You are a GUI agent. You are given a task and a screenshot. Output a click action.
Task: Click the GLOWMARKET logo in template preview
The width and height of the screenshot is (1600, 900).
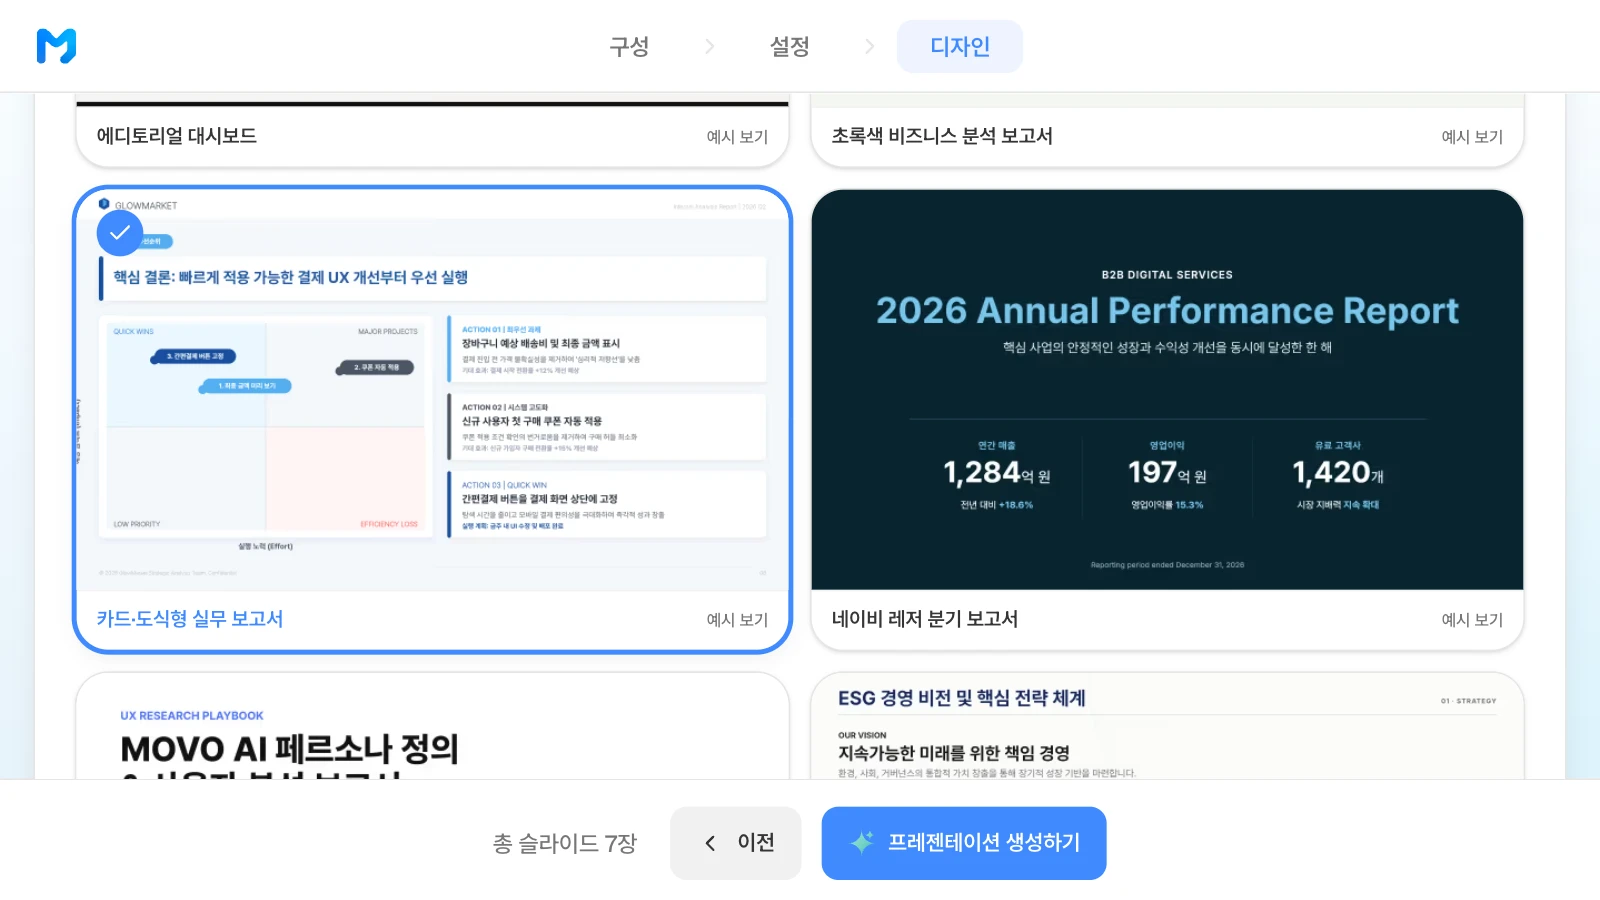[x=138, y=205]
